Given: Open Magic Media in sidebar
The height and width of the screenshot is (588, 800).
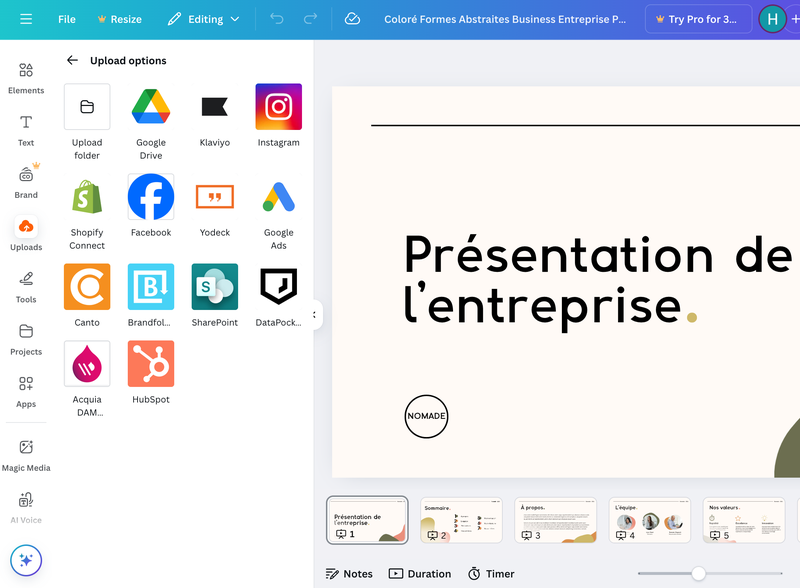Looking at the screenshot, I should 26,456.
